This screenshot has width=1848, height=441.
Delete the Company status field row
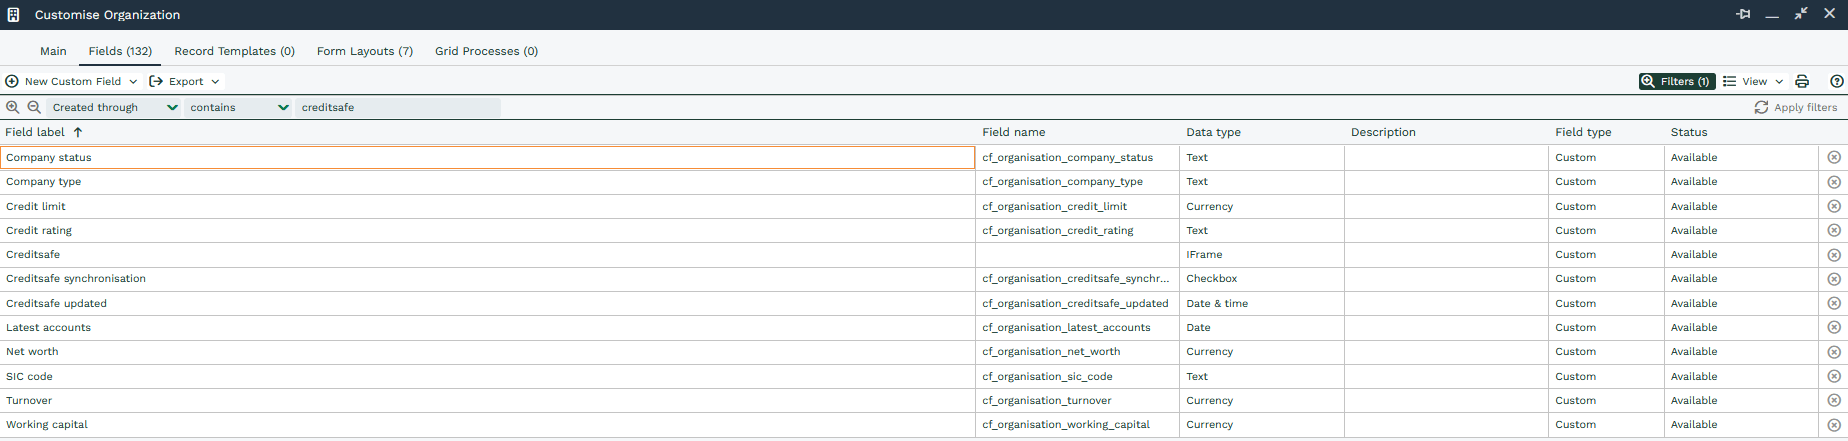pyautogui.click(x=1833, y=158)
